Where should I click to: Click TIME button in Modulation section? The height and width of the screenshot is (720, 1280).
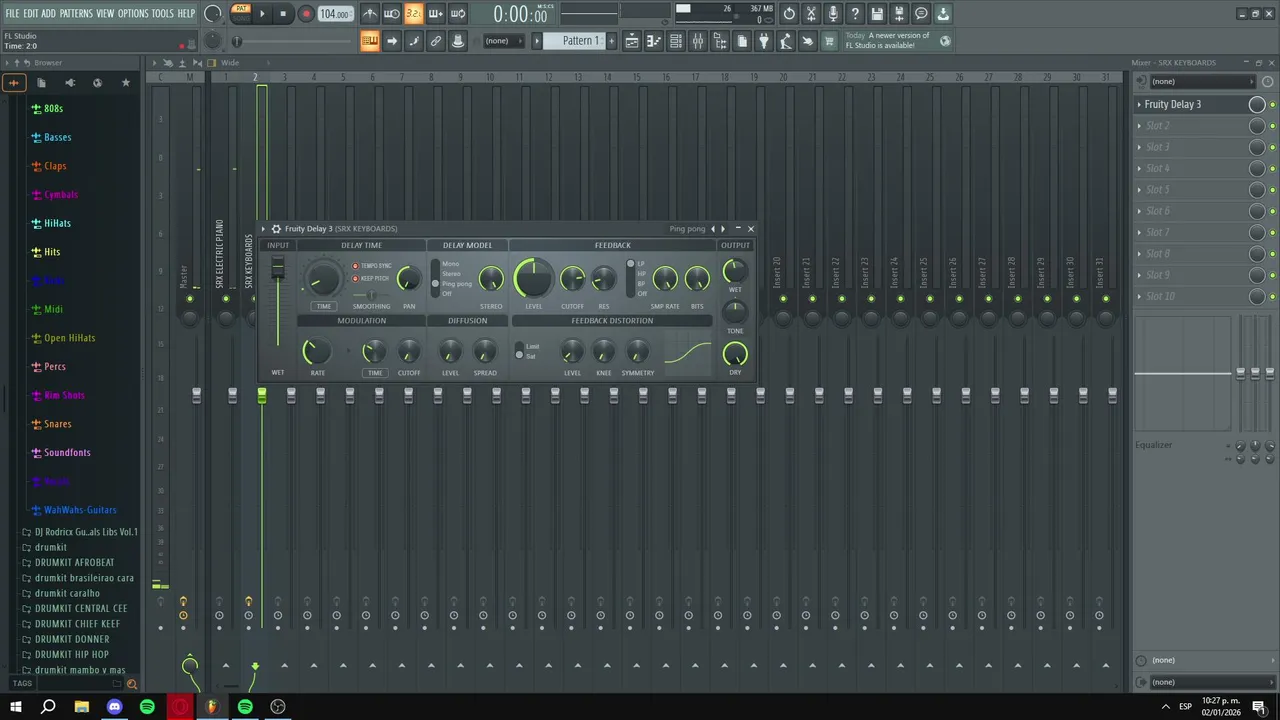tap(375, 373)
